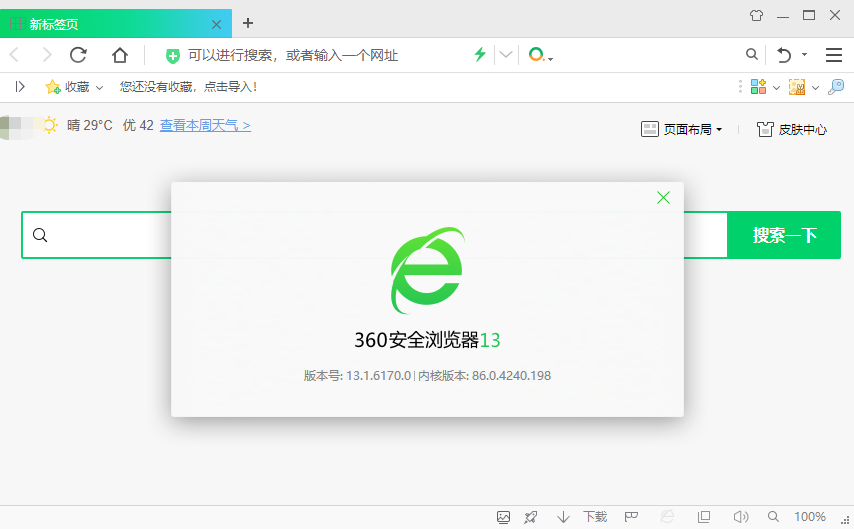The image size is (854, 529).
Task: Toggle the sidebar expand icon
Action: pyautogui.click(x=20, y=87)
